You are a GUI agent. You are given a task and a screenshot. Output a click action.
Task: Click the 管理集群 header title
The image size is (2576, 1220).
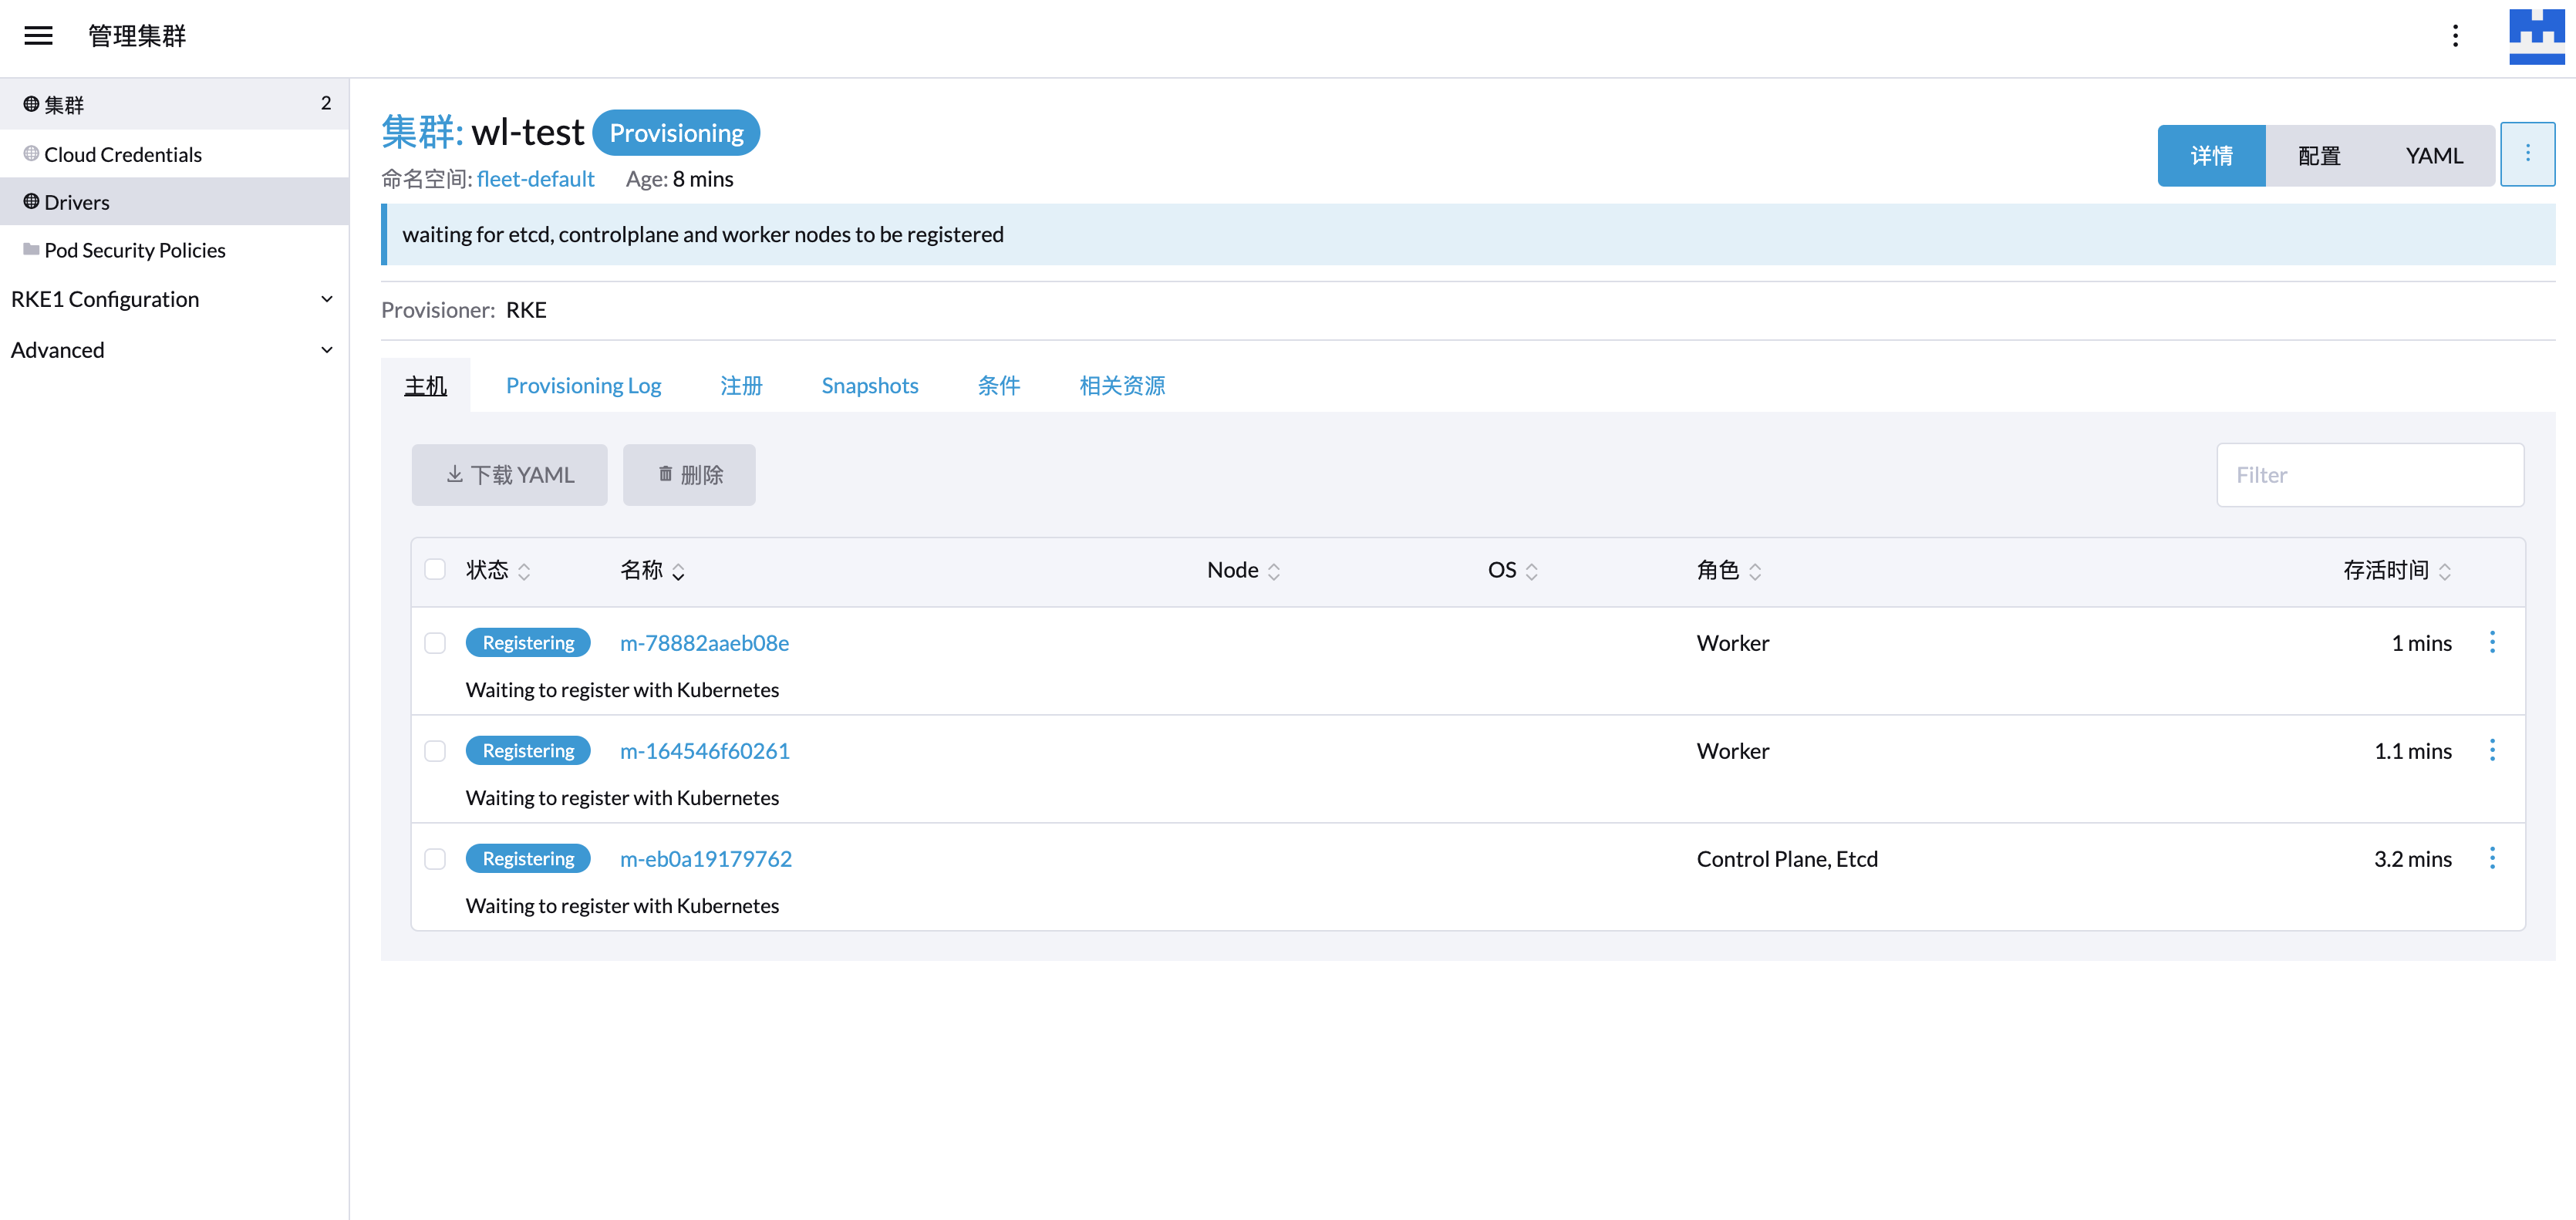coord(137,36)
